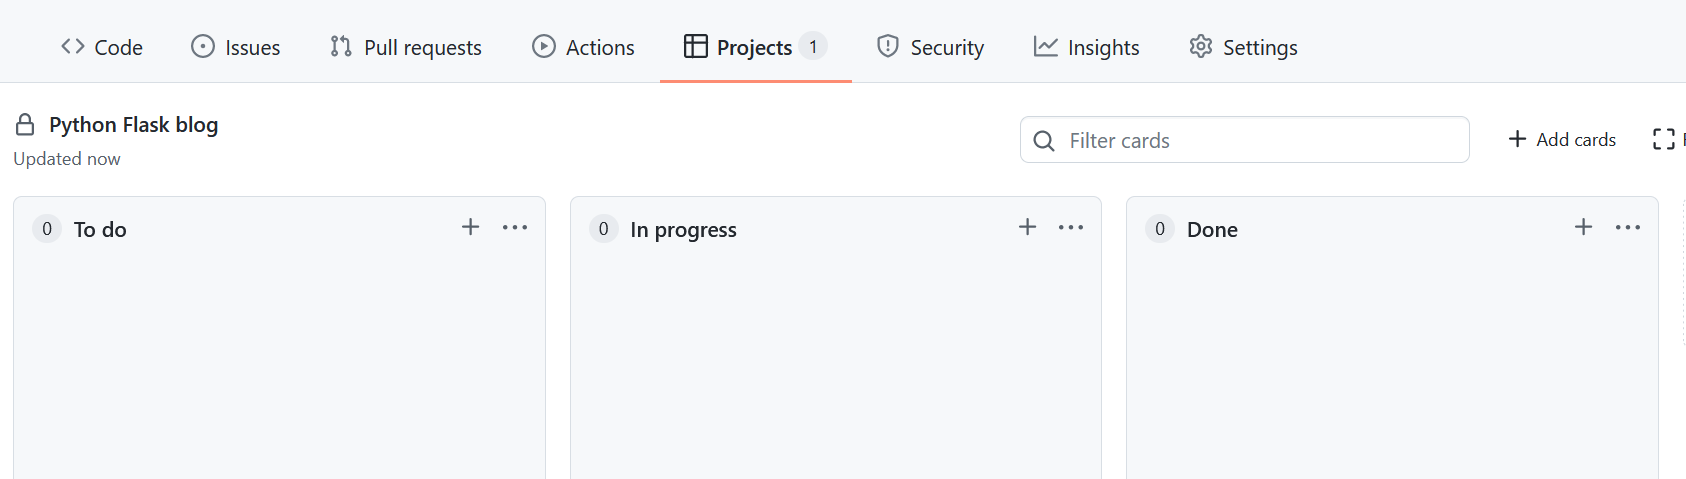Open the In progress column options menu
This screenshot has width=1686, height=479.
click(x=1071, y=227)
